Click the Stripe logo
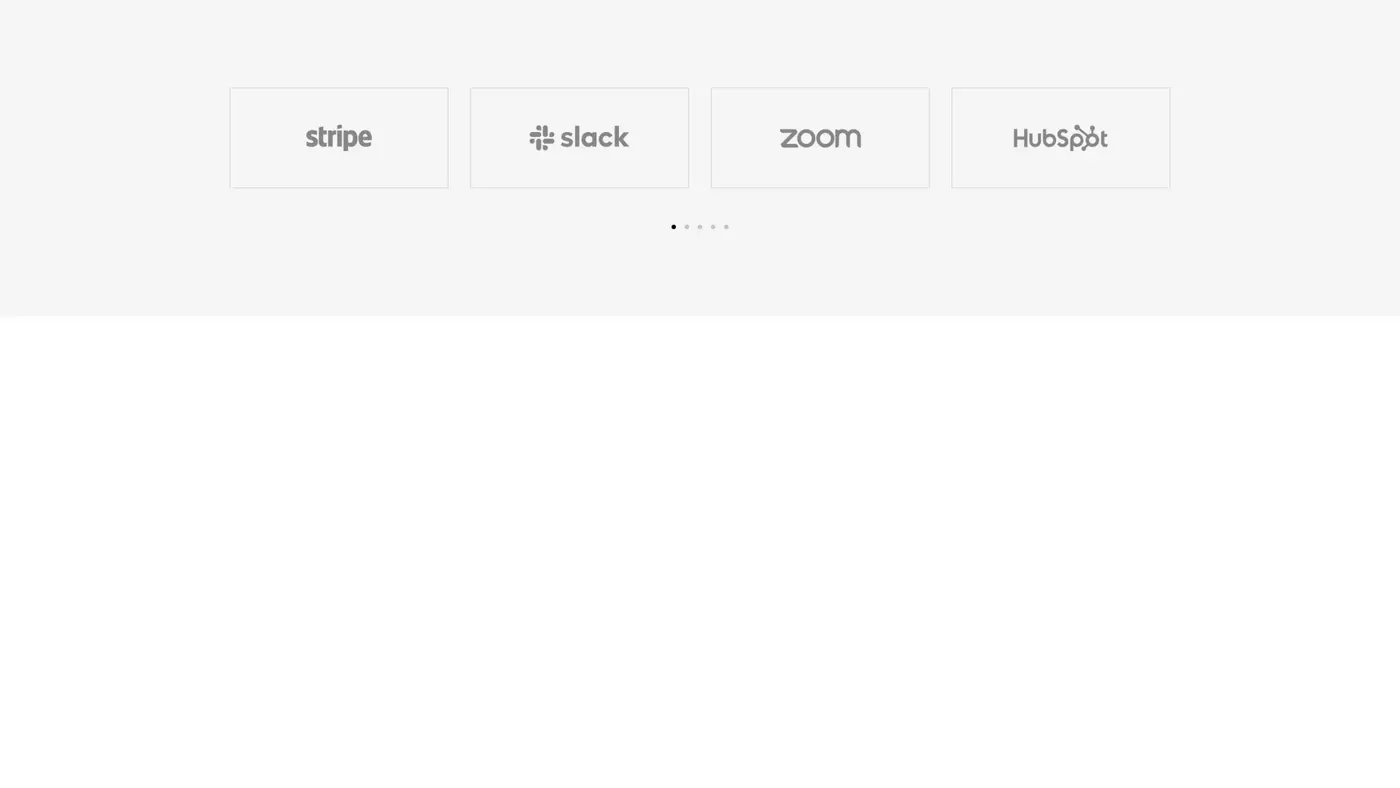This screenshot has width=1400, height=788. [339, 138]
